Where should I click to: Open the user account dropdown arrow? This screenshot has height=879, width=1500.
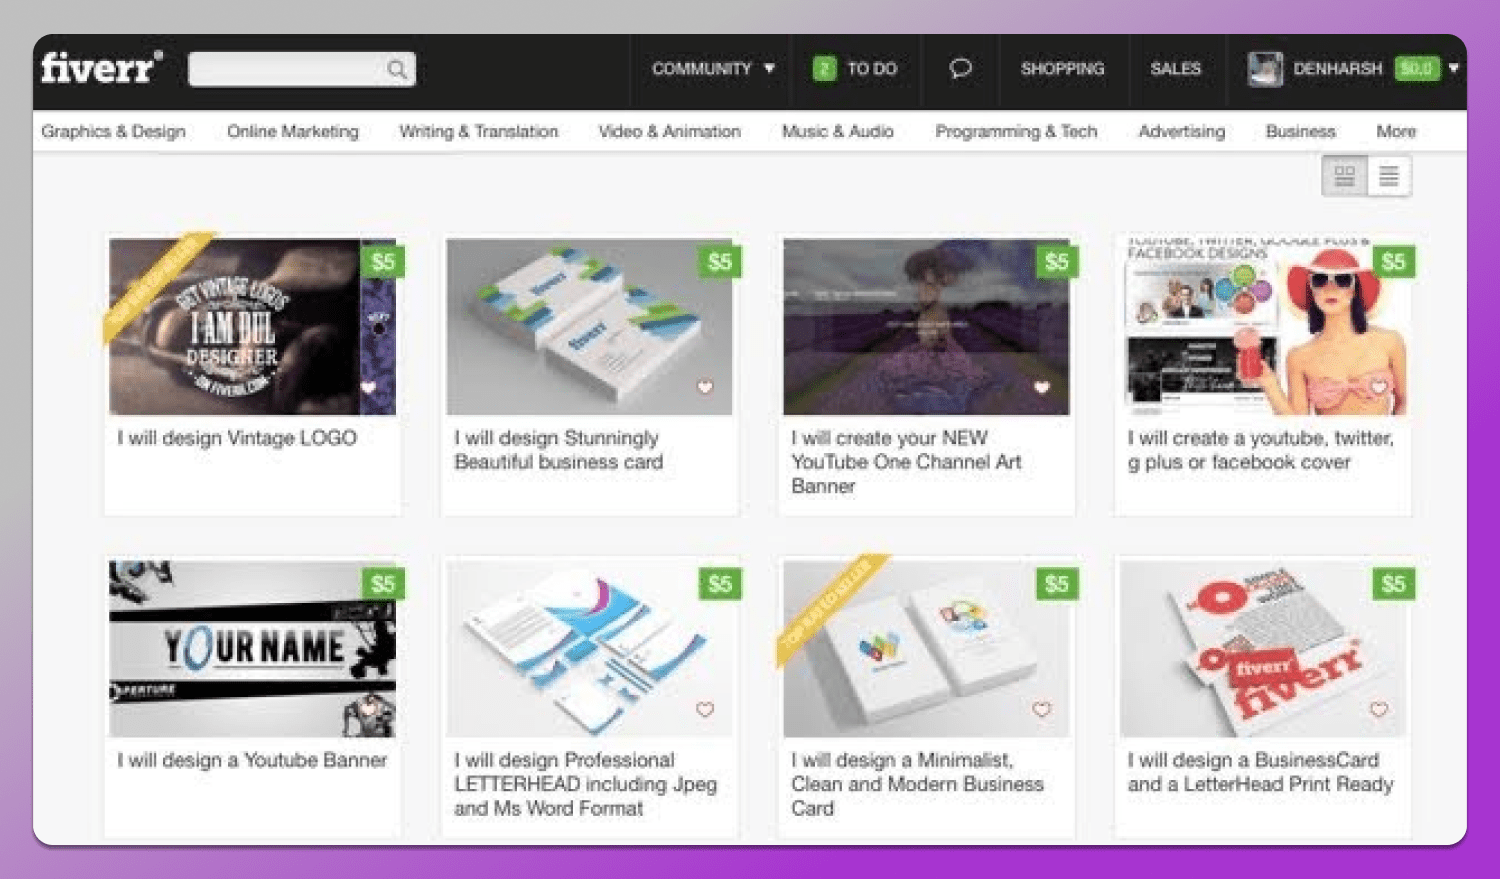click(1454, 68)
